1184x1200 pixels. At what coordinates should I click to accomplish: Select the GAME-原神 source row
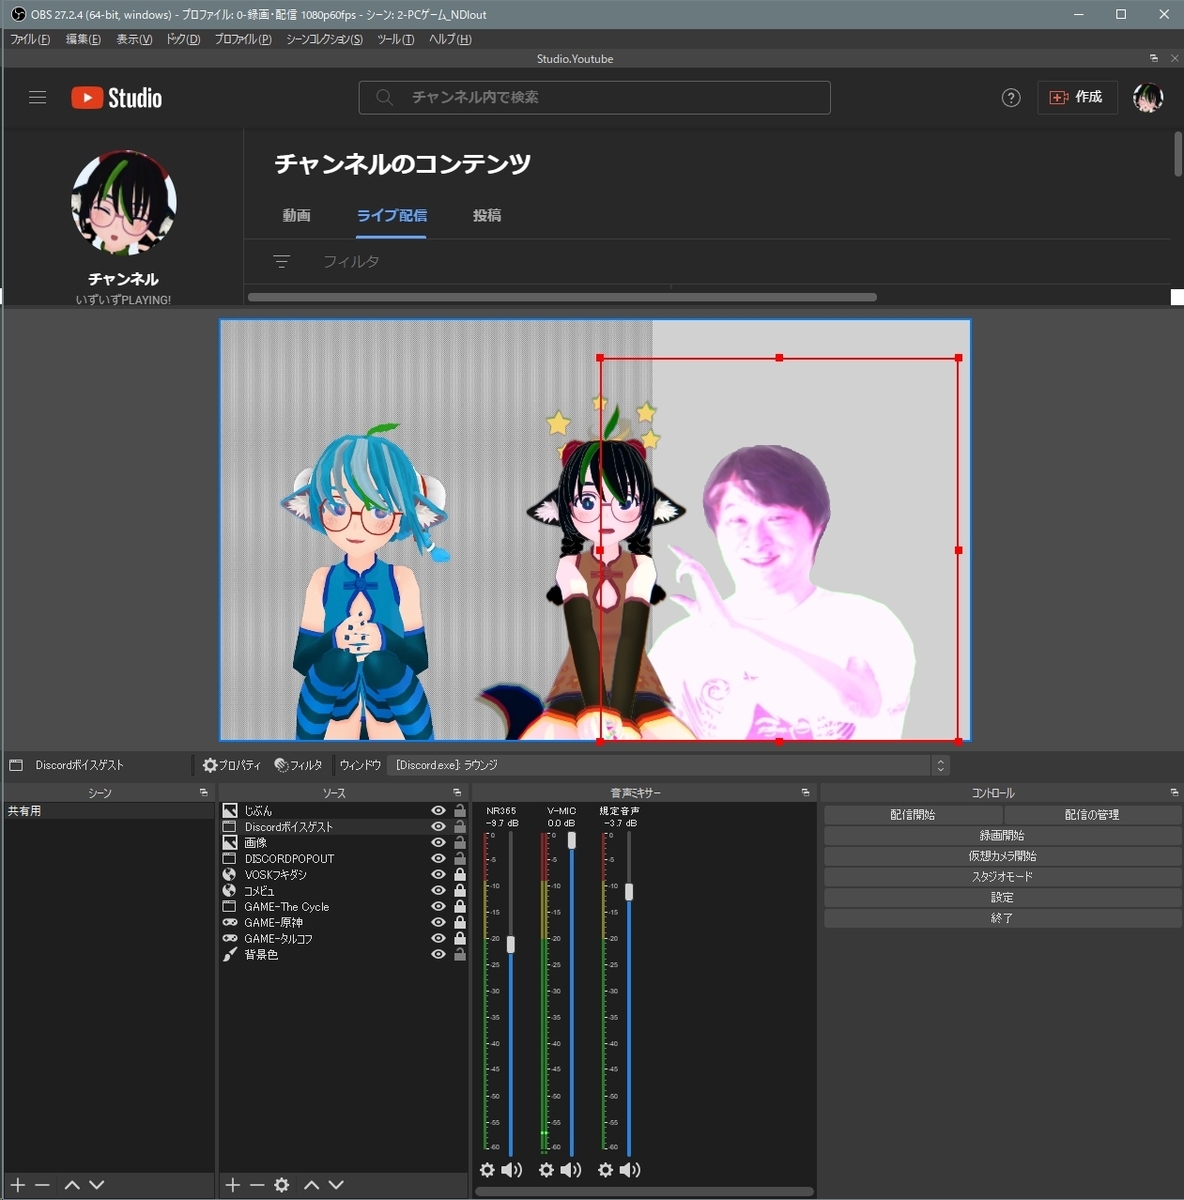343,923
